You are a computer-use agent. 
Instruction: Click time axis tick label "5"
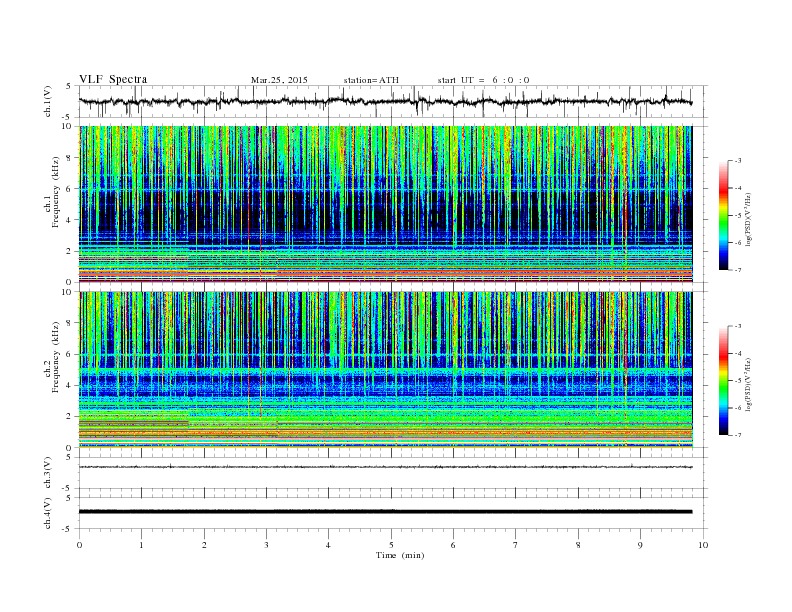(391, 545)
